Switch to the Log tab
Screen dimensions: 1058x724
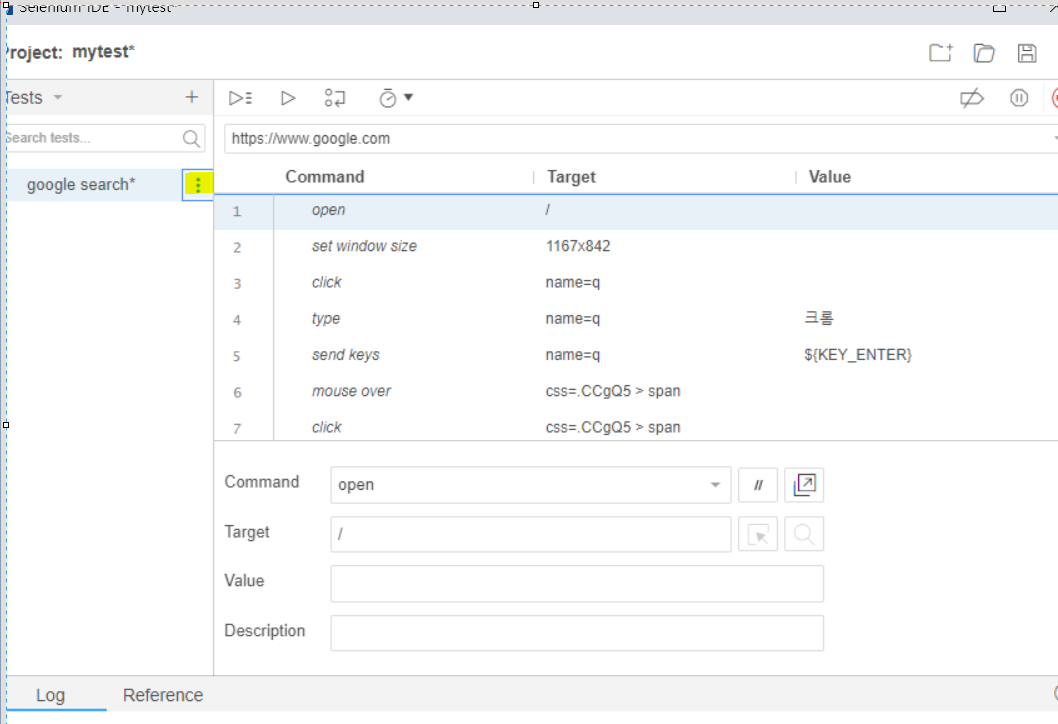coord(51,695)
